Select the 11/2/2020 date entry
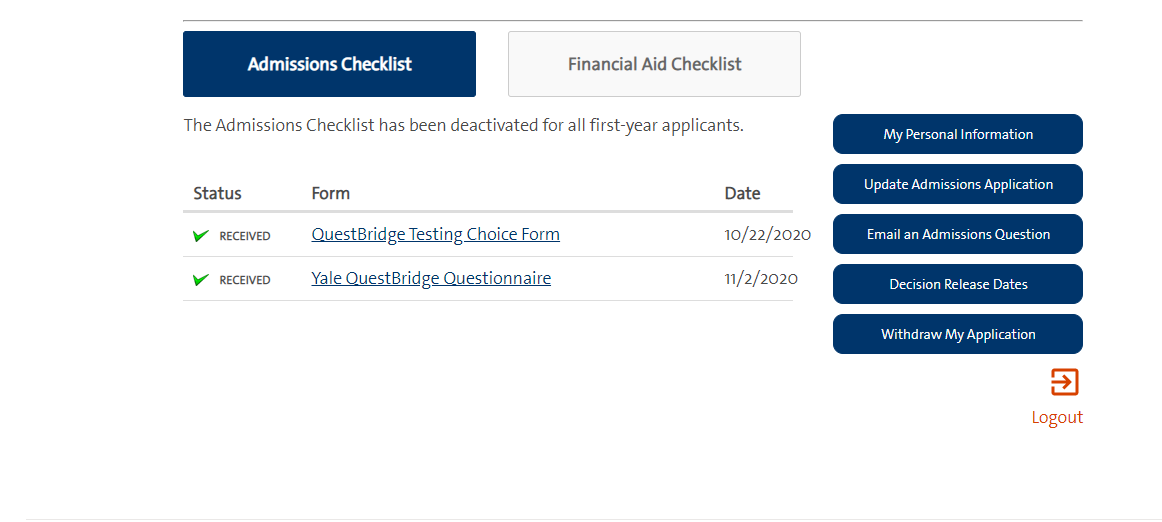Image resolution: width=1162 pixels, height=522 pixels. click(760, 279)
